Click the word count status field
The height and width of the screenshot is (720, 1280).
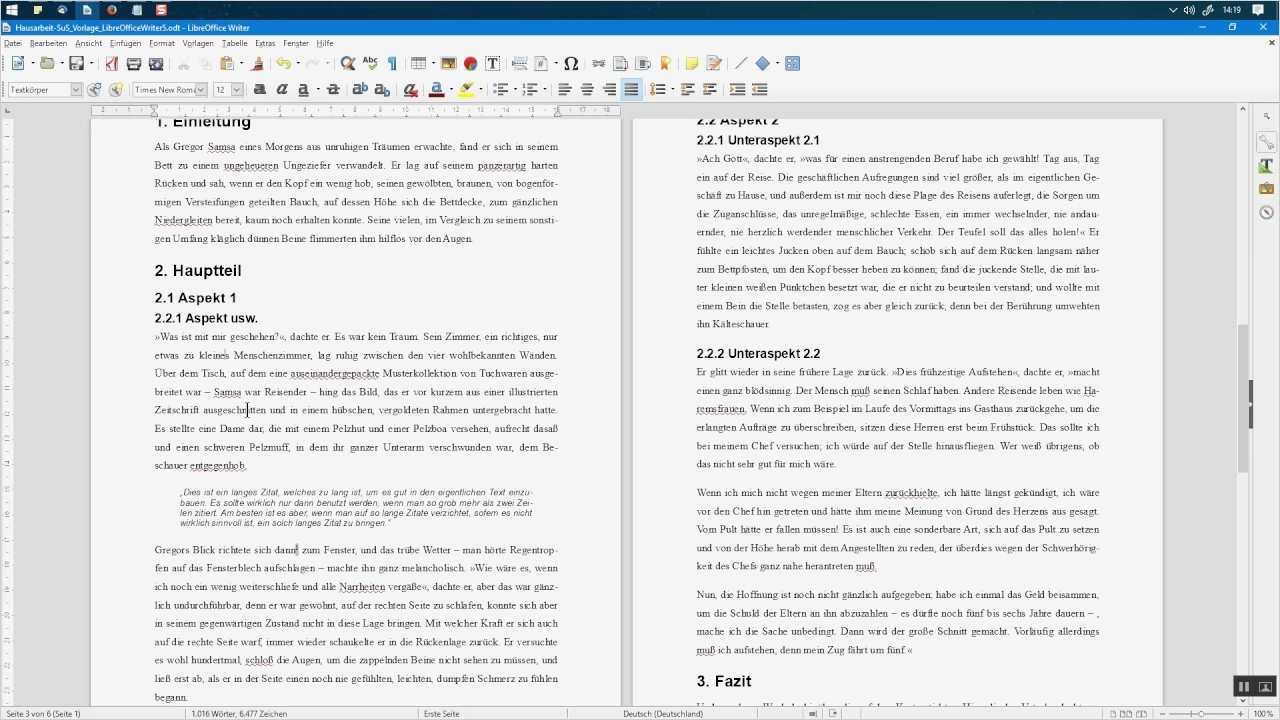[x=240, y=714]
